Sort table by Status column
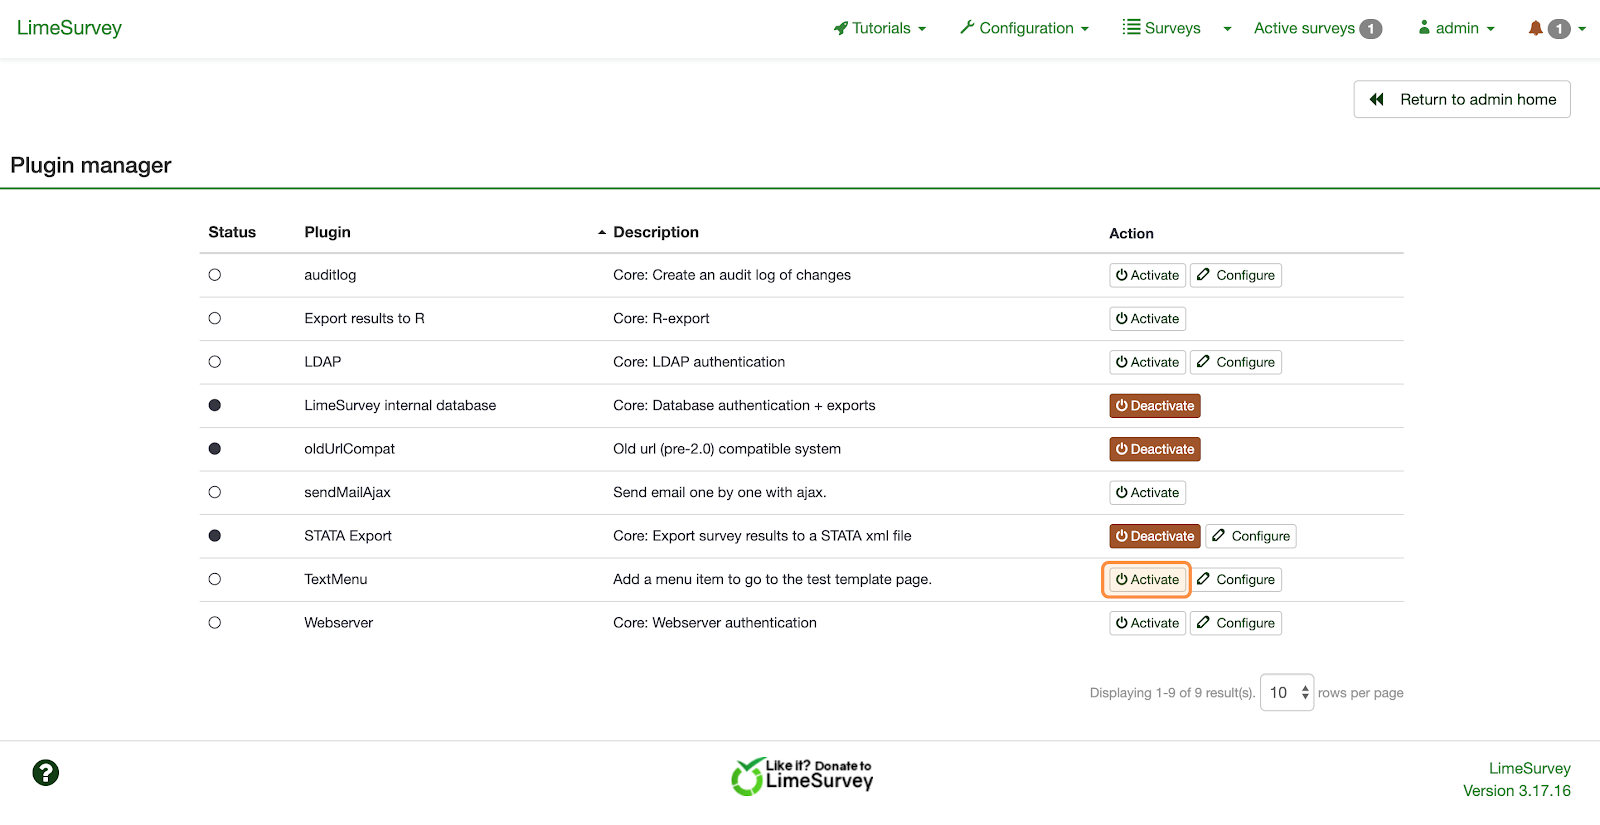This screenshot has height=825, width=1600. (x=232, y=232)
